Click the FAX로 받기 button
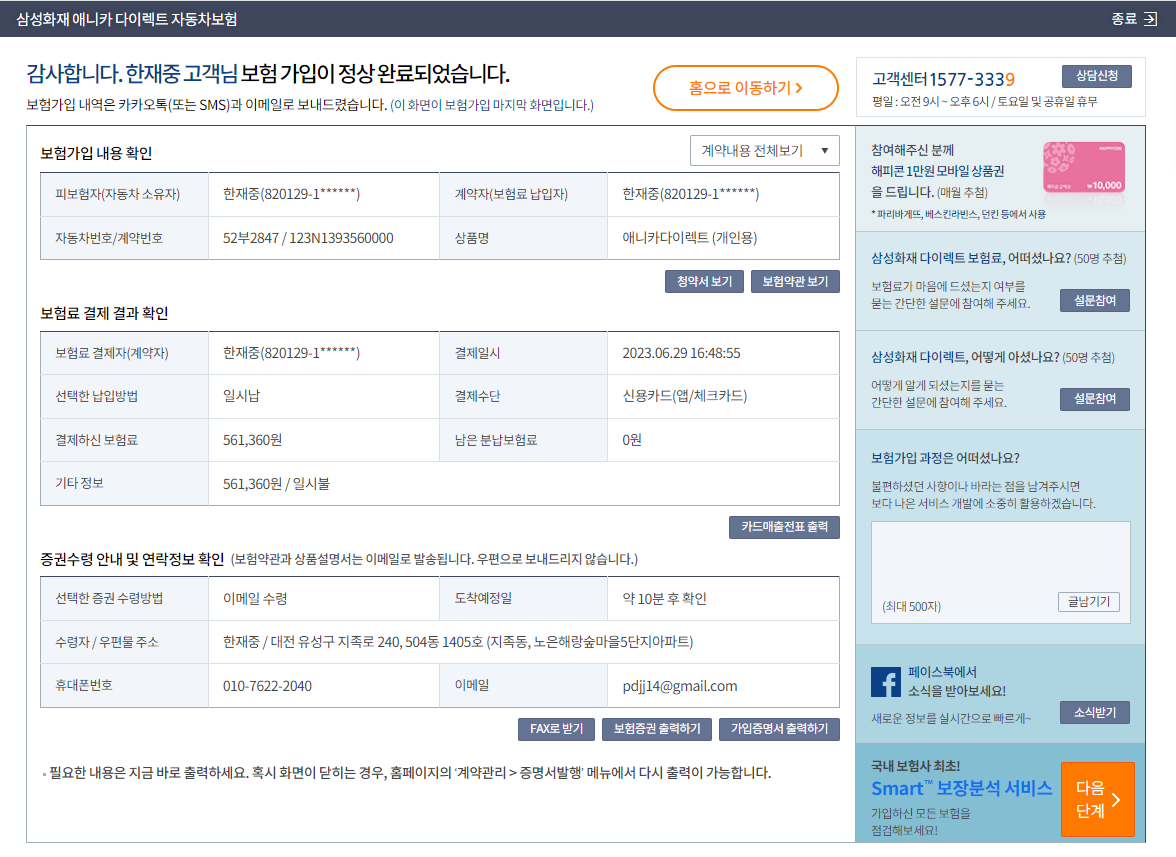 556,729
